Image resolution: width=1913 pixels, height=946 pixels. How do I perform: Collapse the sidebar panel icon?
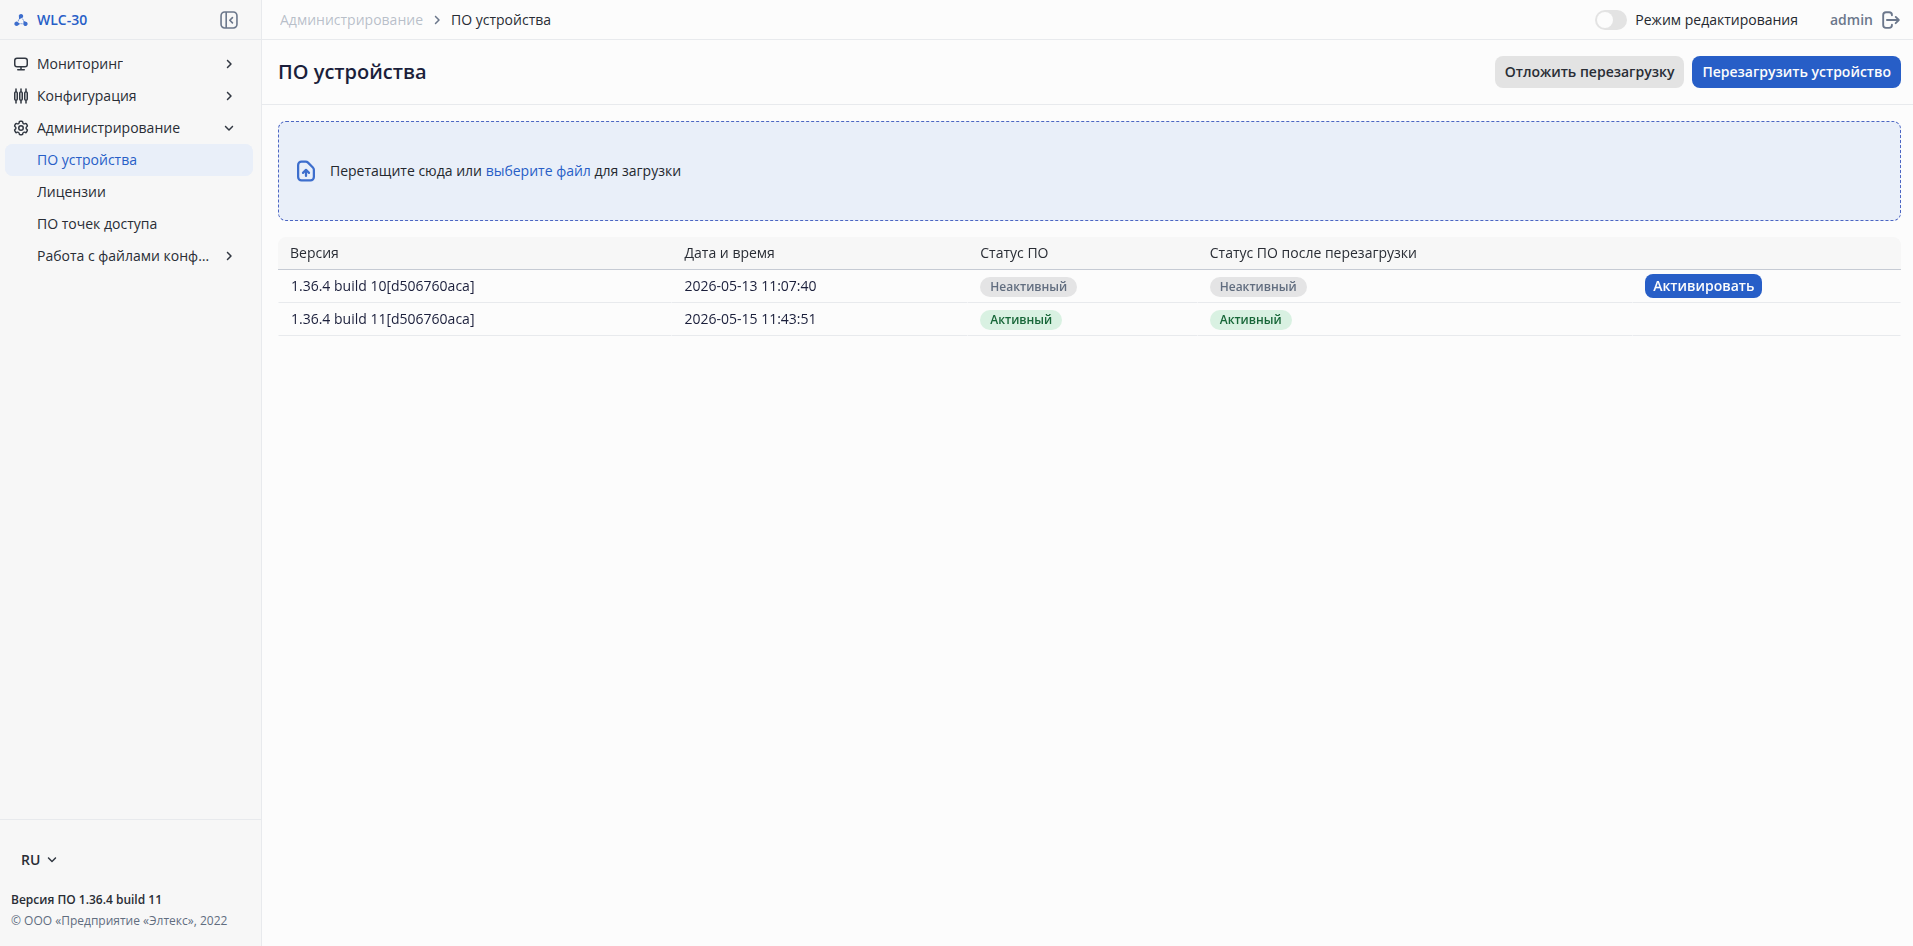[229, 20]
